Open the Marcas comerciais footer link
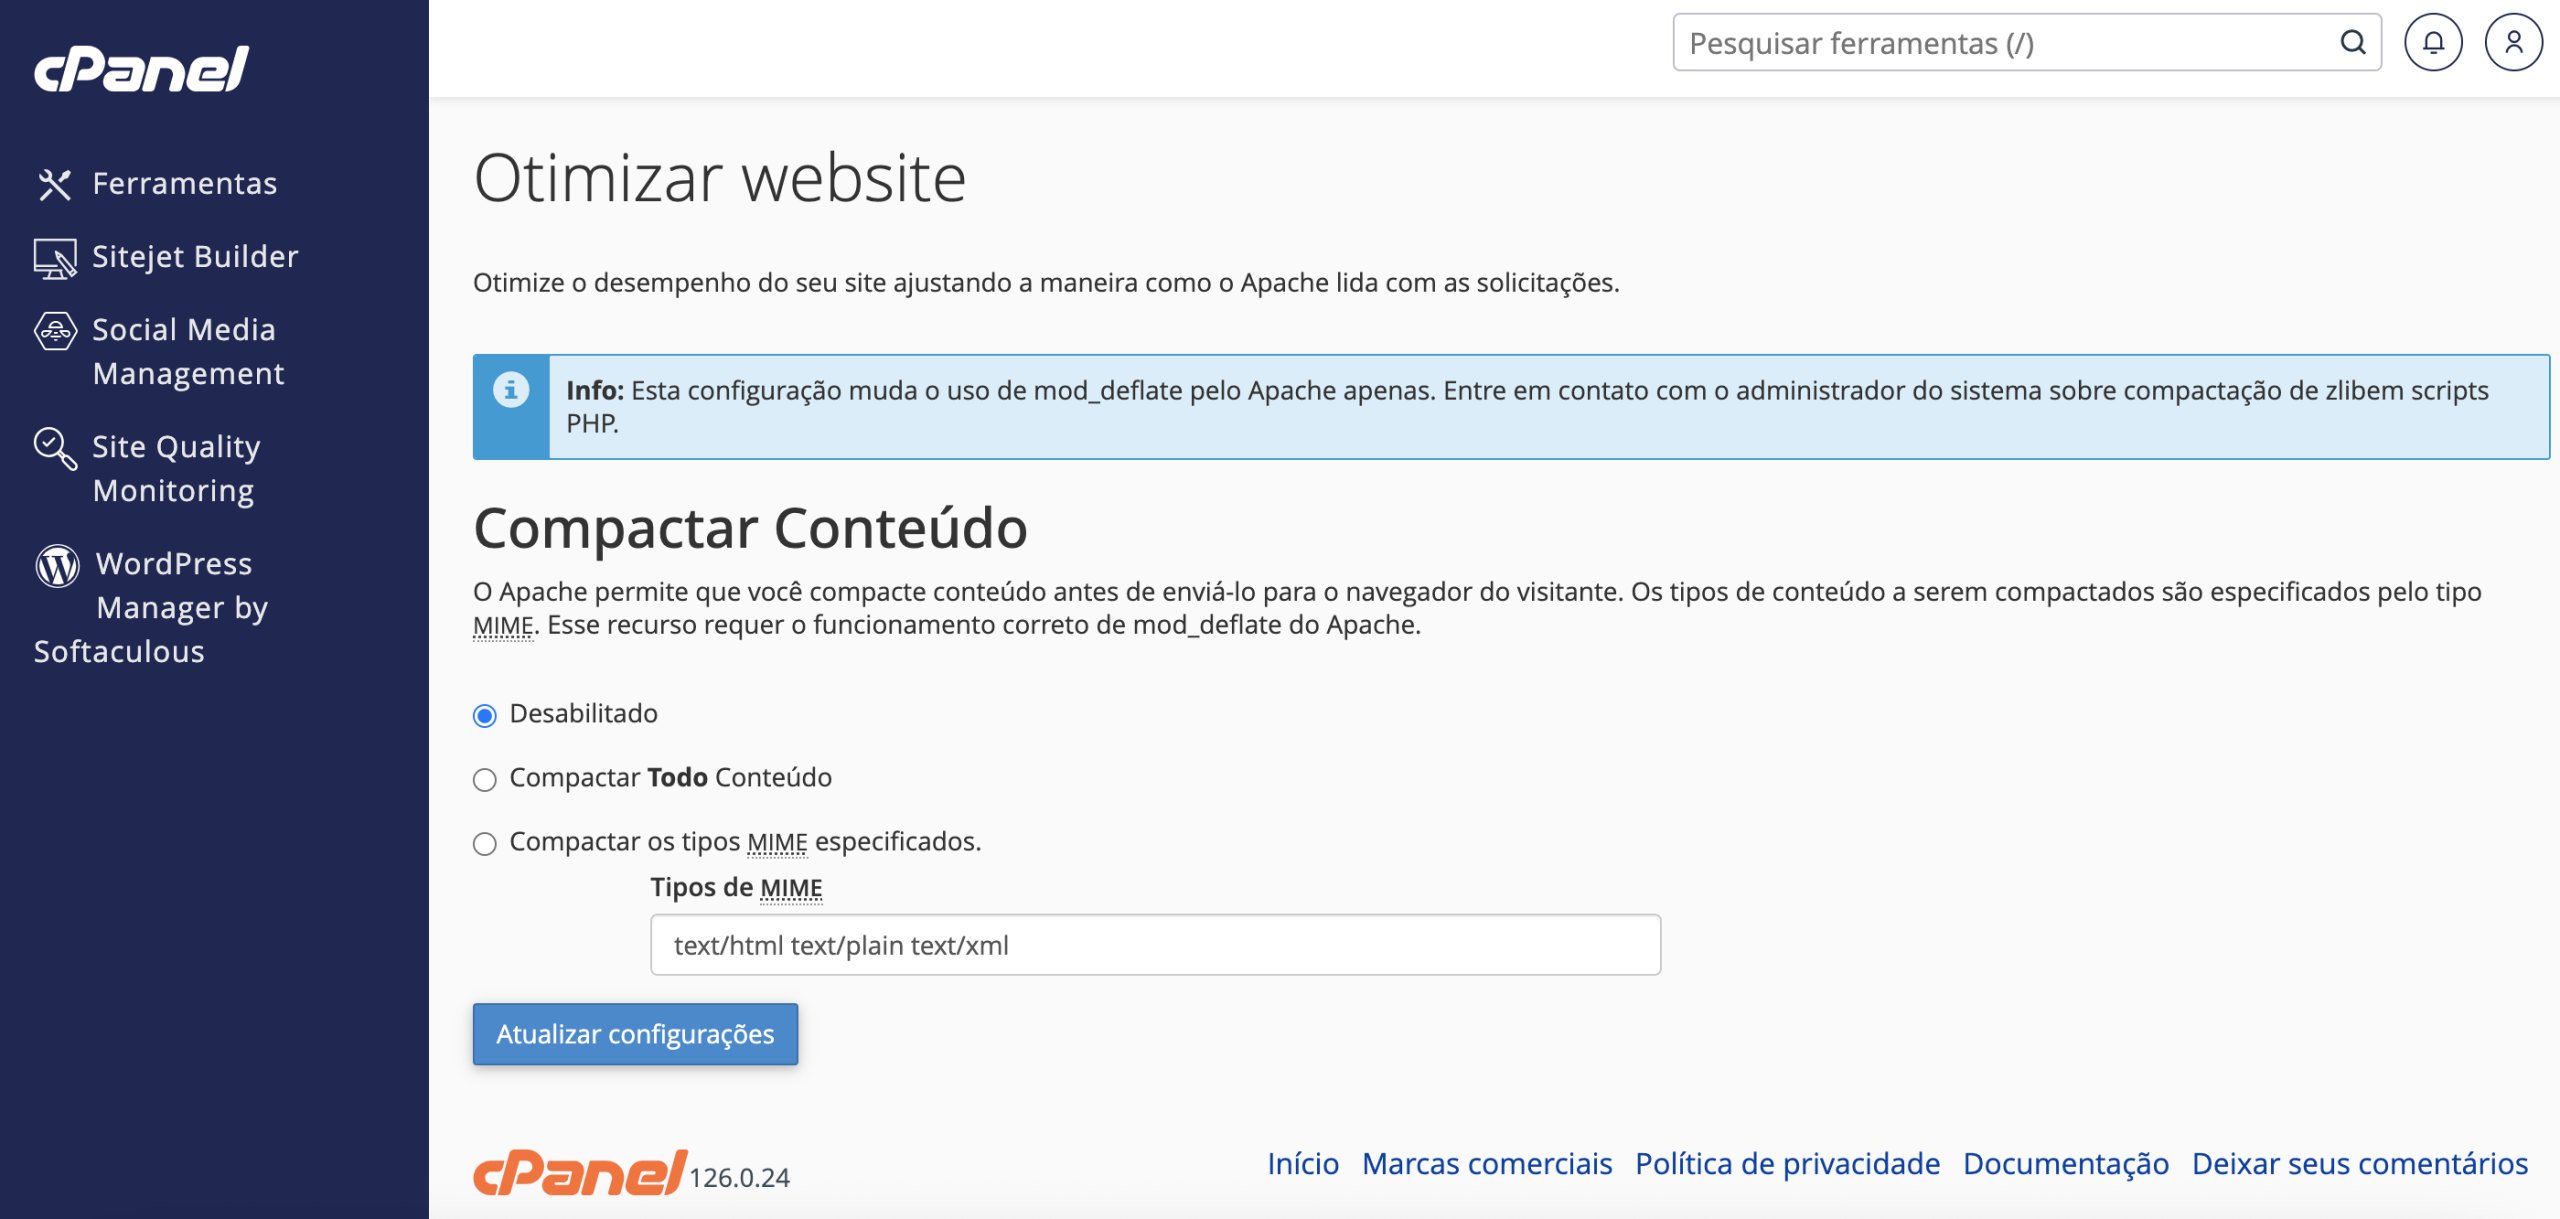 tap(1487, 1163)
